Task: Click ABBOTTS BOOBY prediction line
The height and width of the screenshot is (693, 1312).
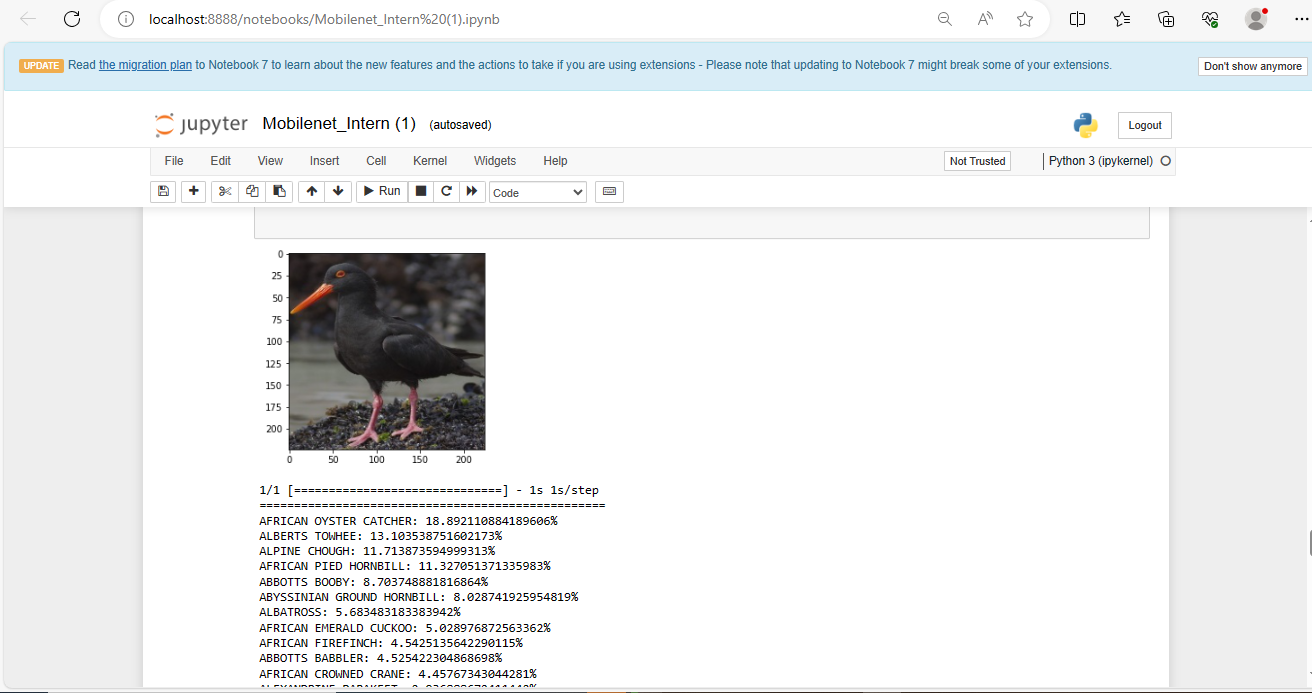Action: pos(373,581)
